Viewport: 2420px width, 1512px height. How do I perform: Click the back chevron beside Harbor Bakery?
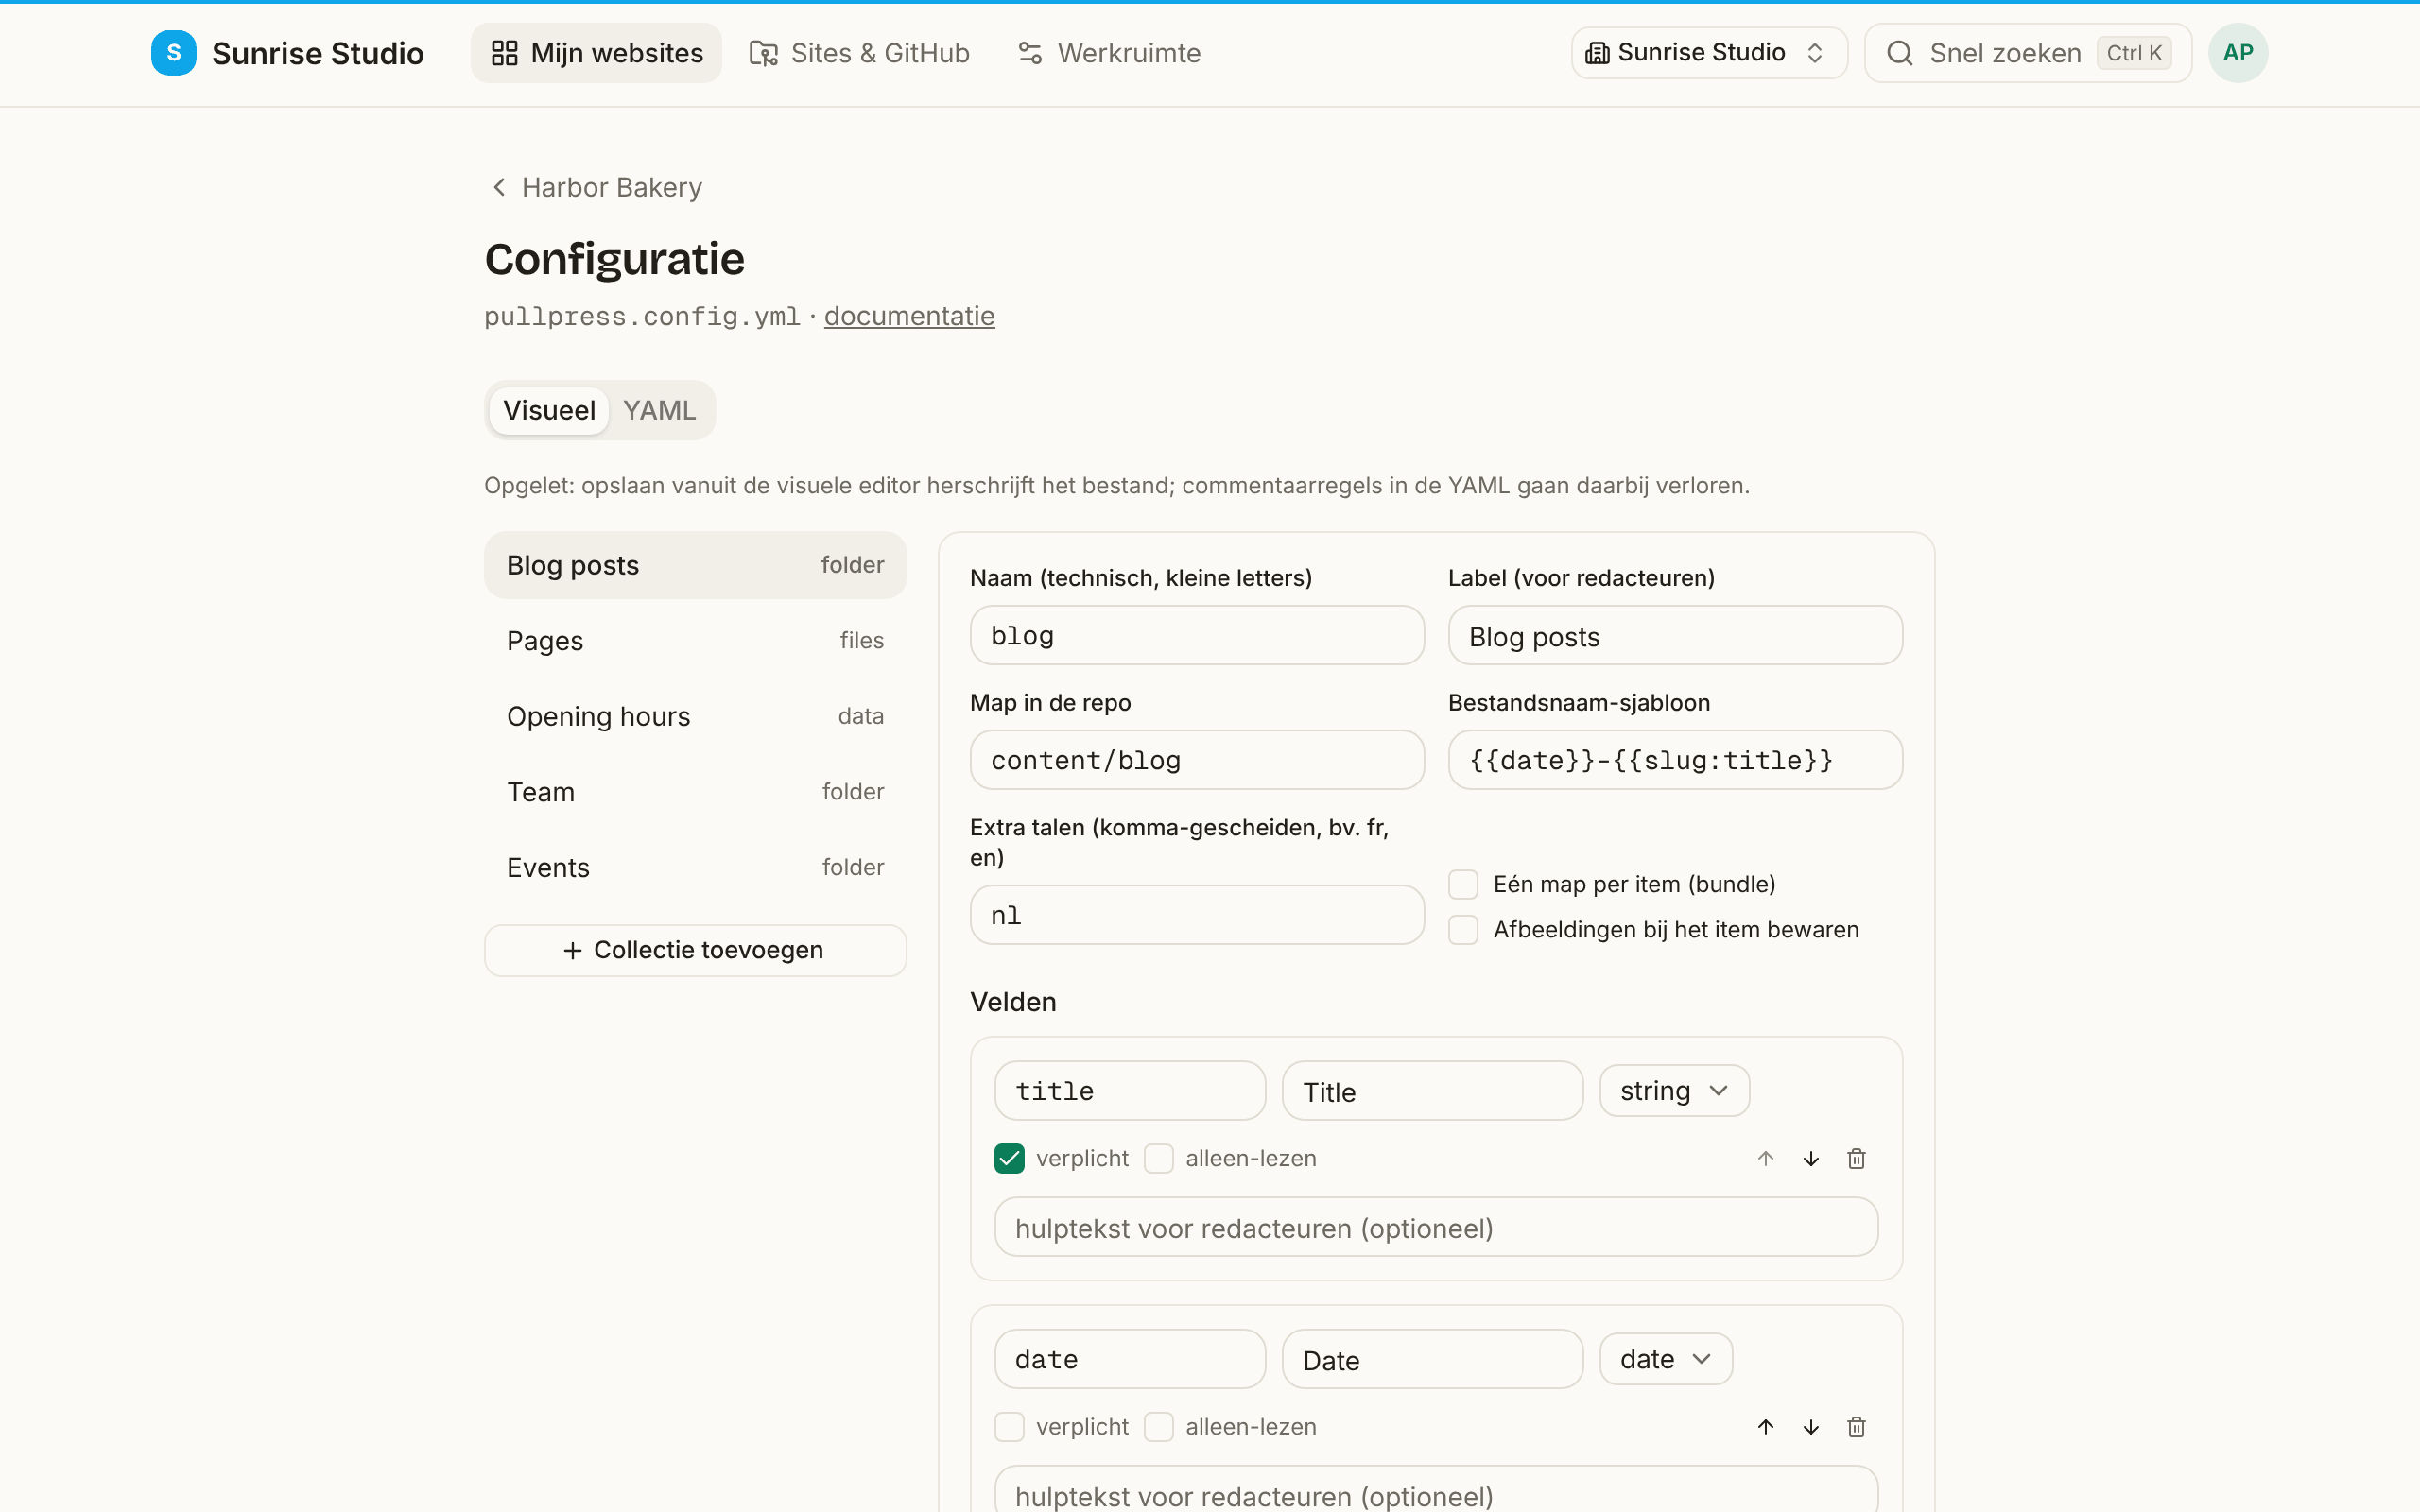pos(499,187)
